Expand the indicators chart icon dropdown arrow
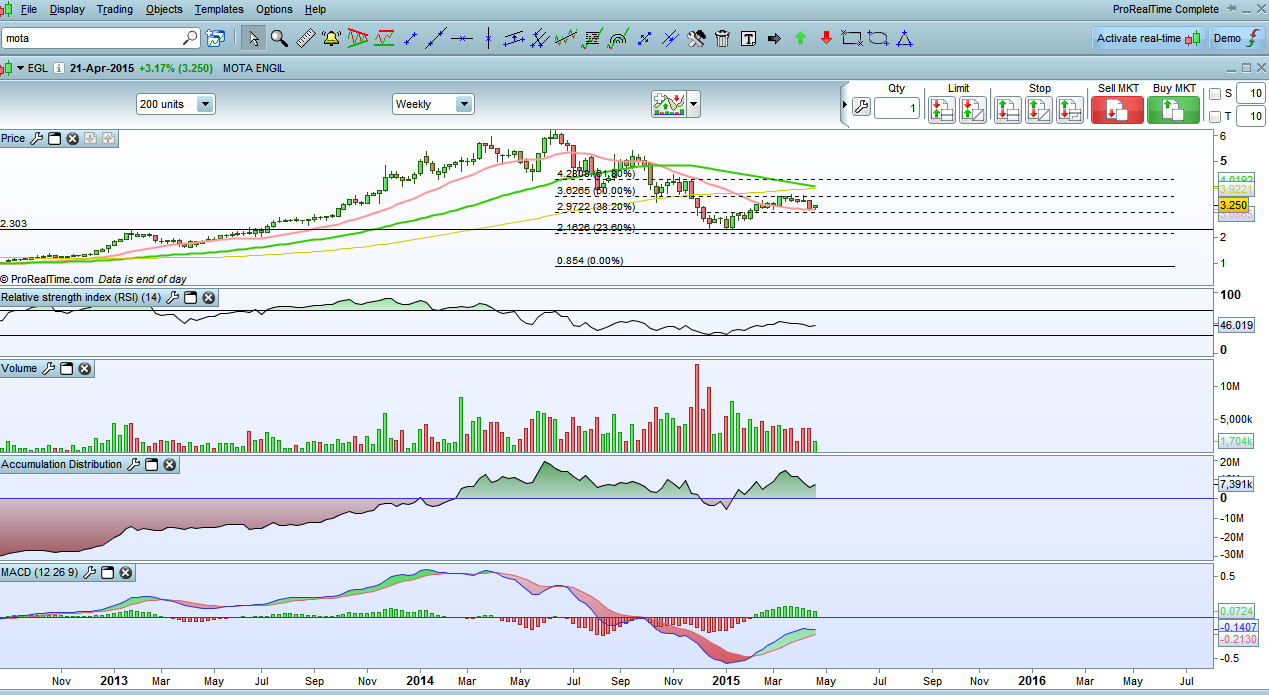 (x=693, y=104)
